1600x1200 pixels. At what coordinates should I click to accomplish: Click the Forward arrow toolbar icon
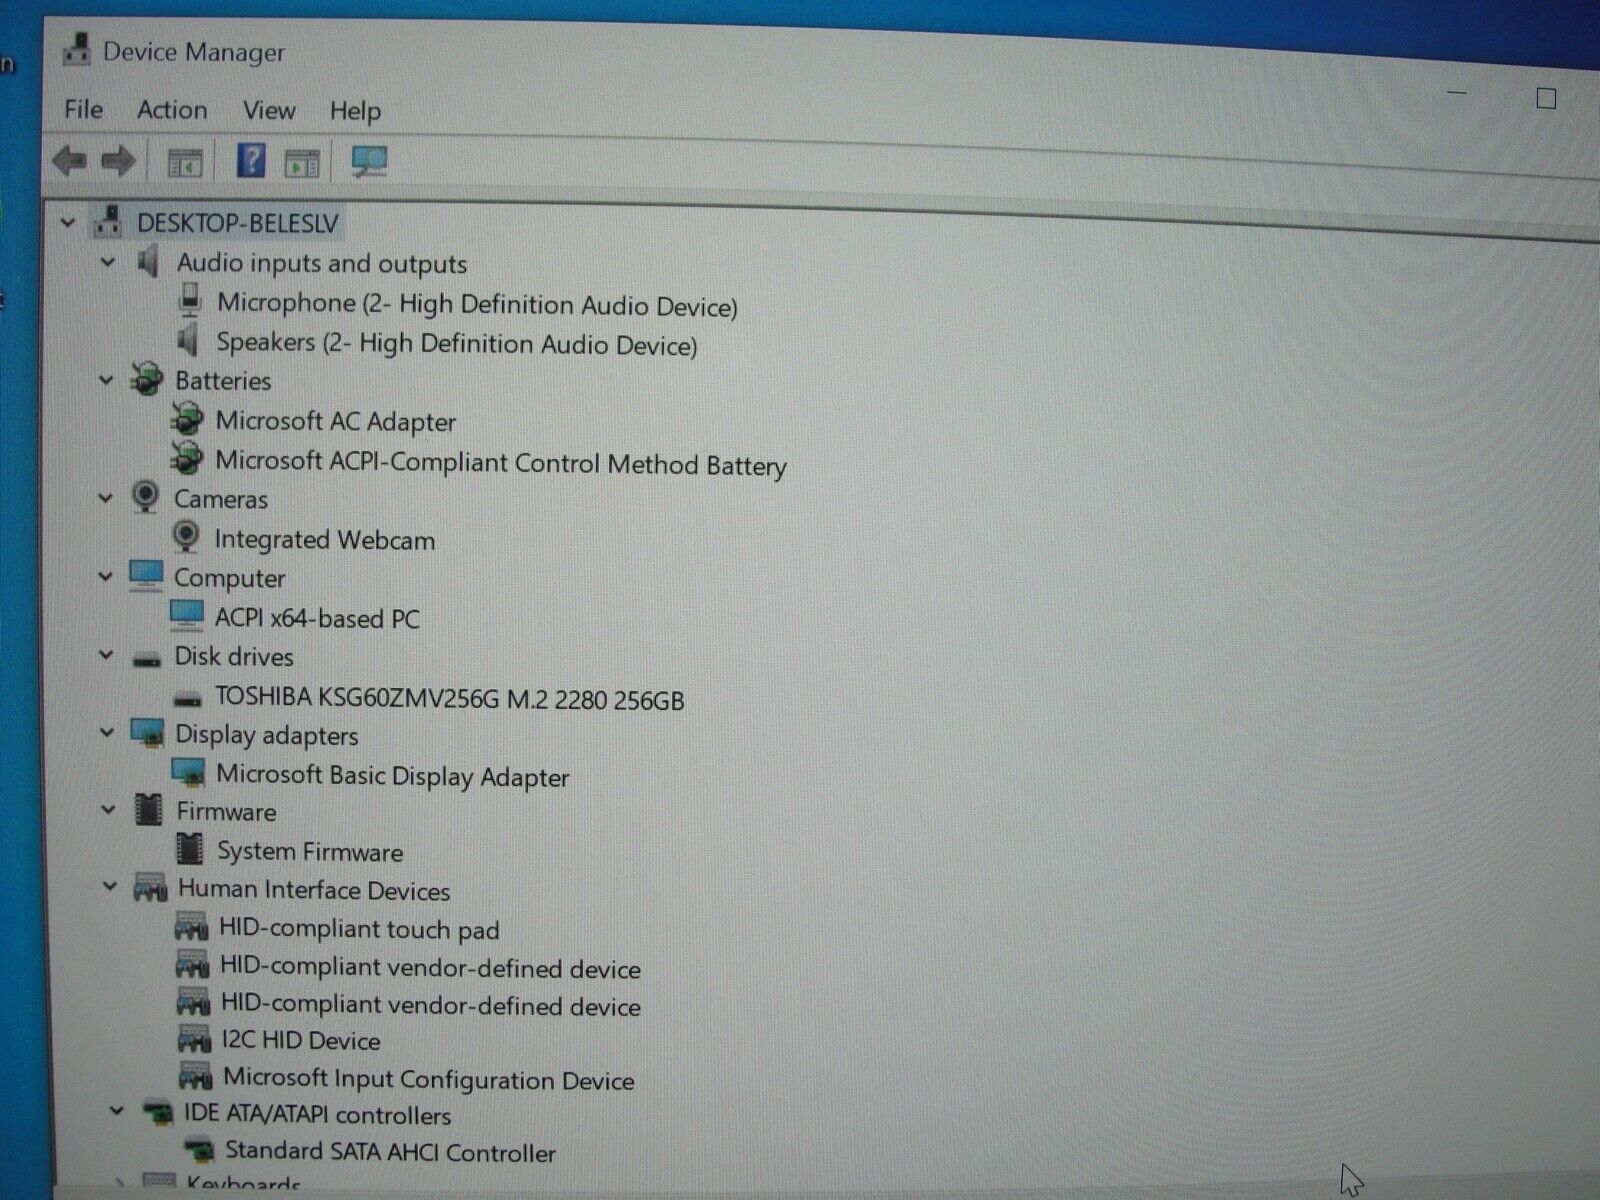[118, 160]
